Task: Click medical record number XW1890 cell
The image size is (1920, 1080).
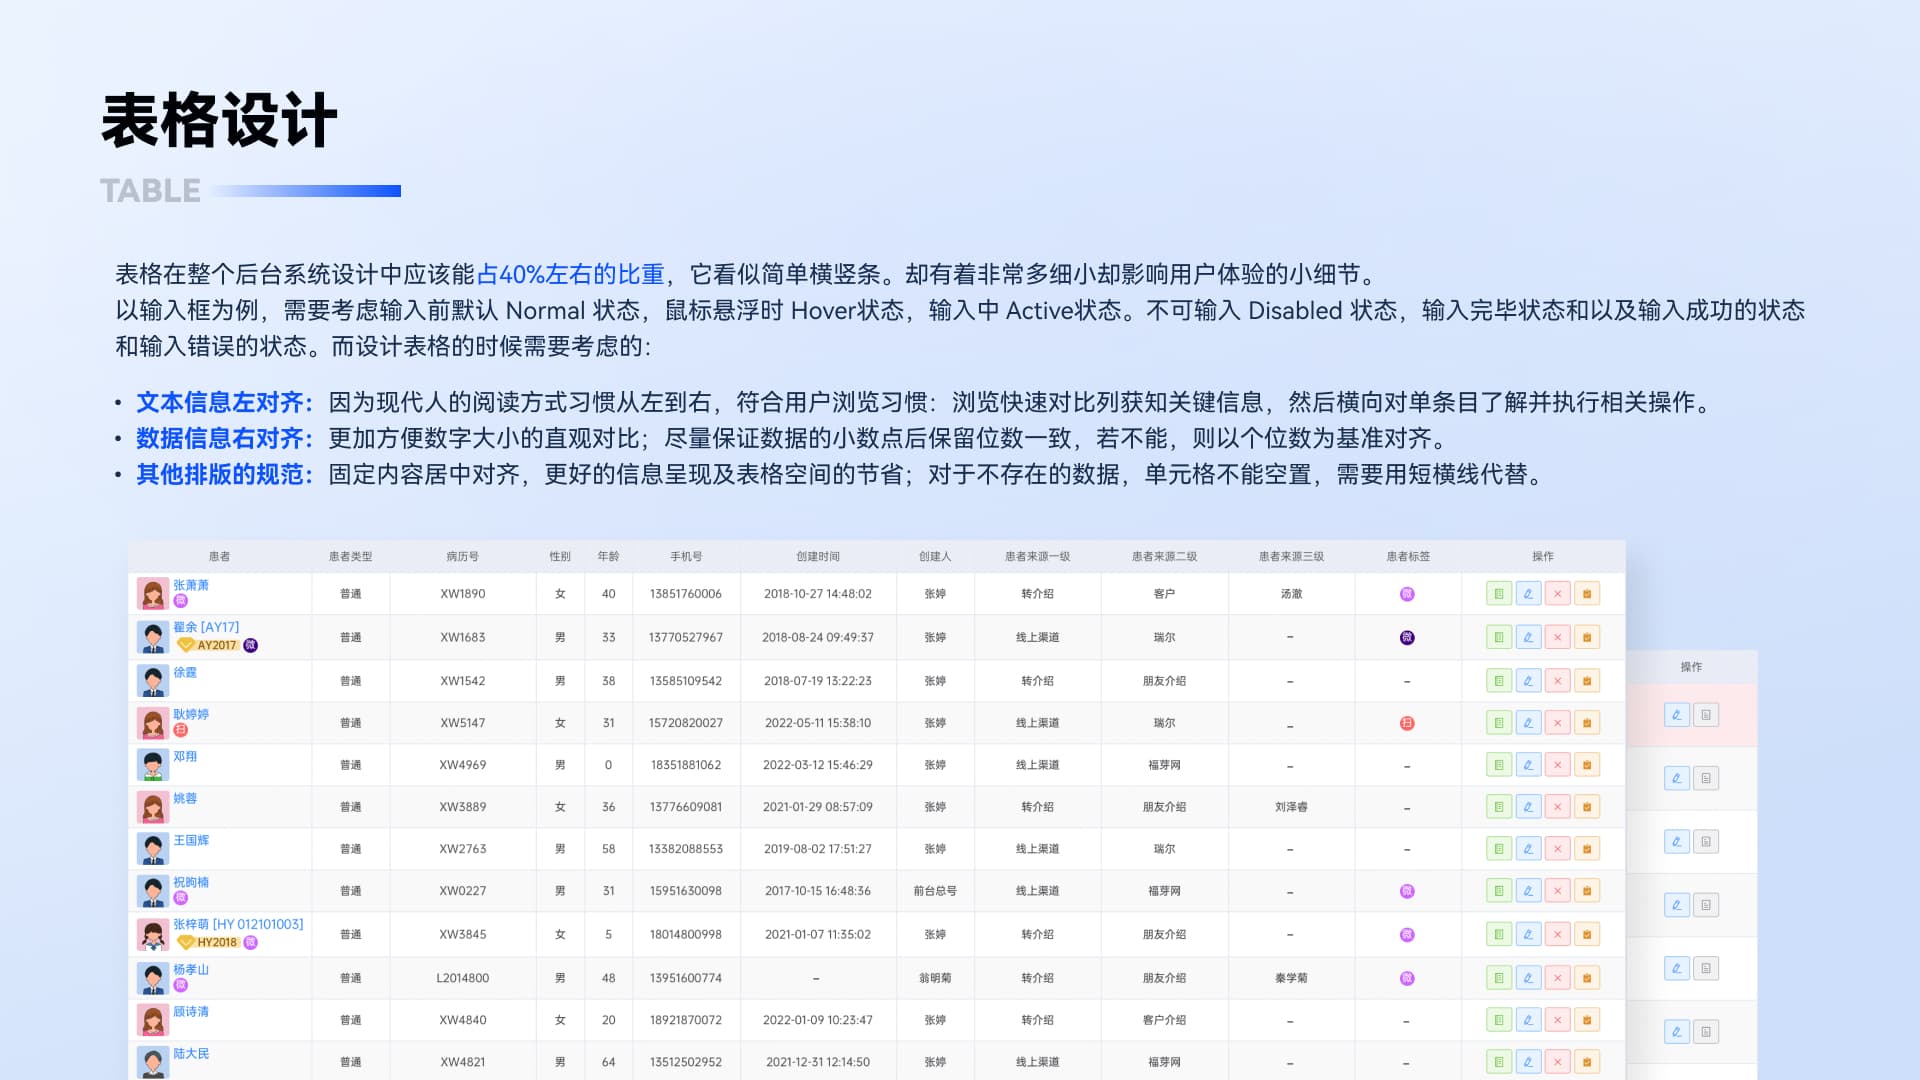Action: (x=462, y=594)
